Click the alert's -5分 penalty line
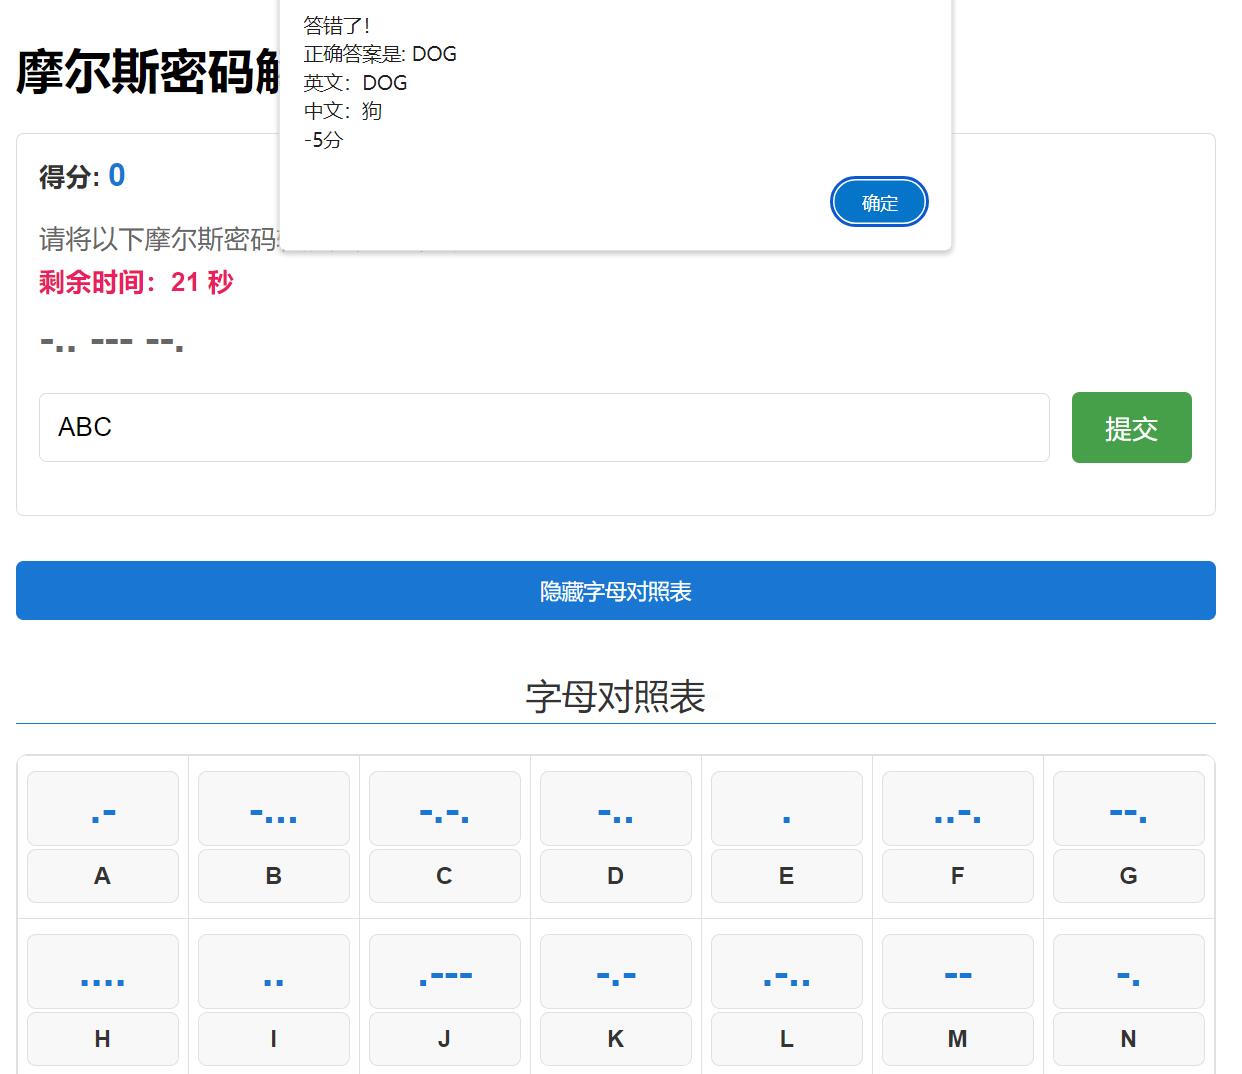 (323, 140)
